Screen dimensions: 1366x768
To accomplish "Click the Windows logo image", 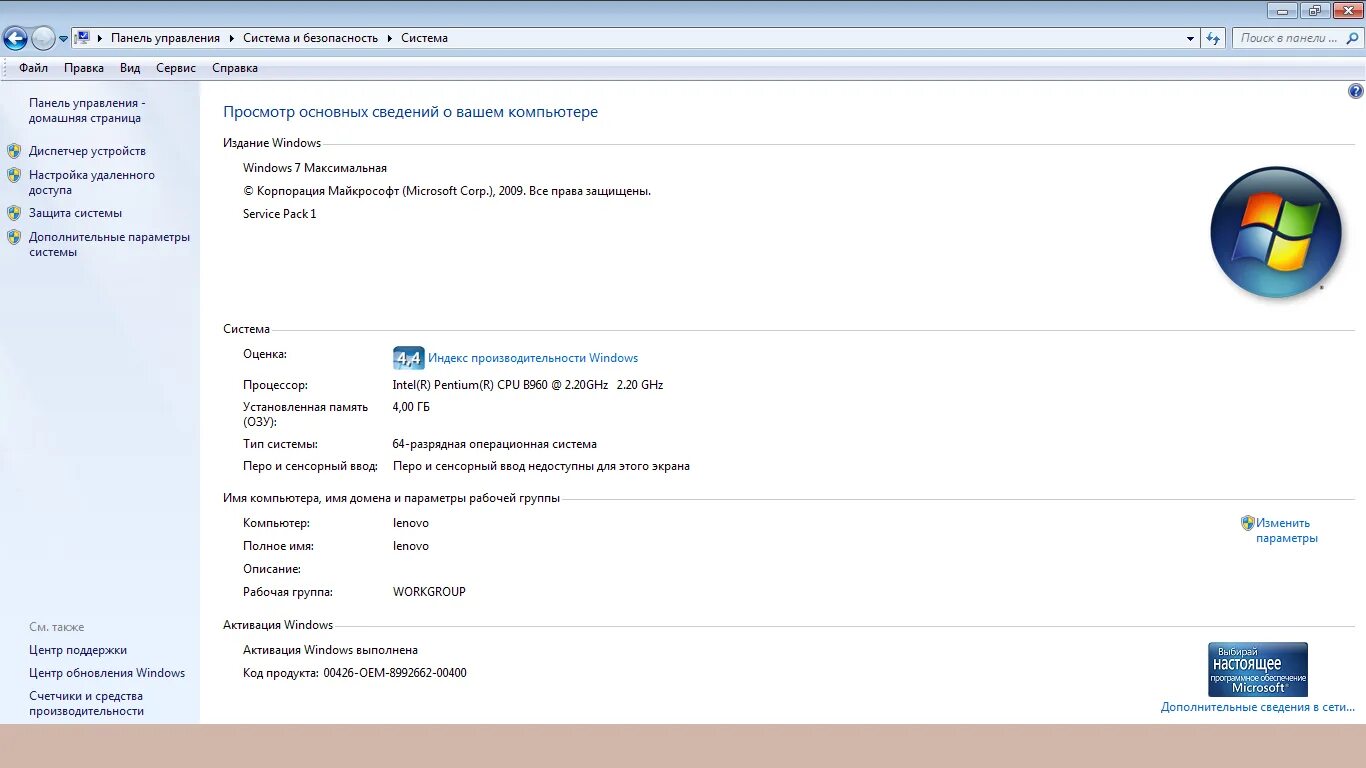I will [x=1276, y=232].
